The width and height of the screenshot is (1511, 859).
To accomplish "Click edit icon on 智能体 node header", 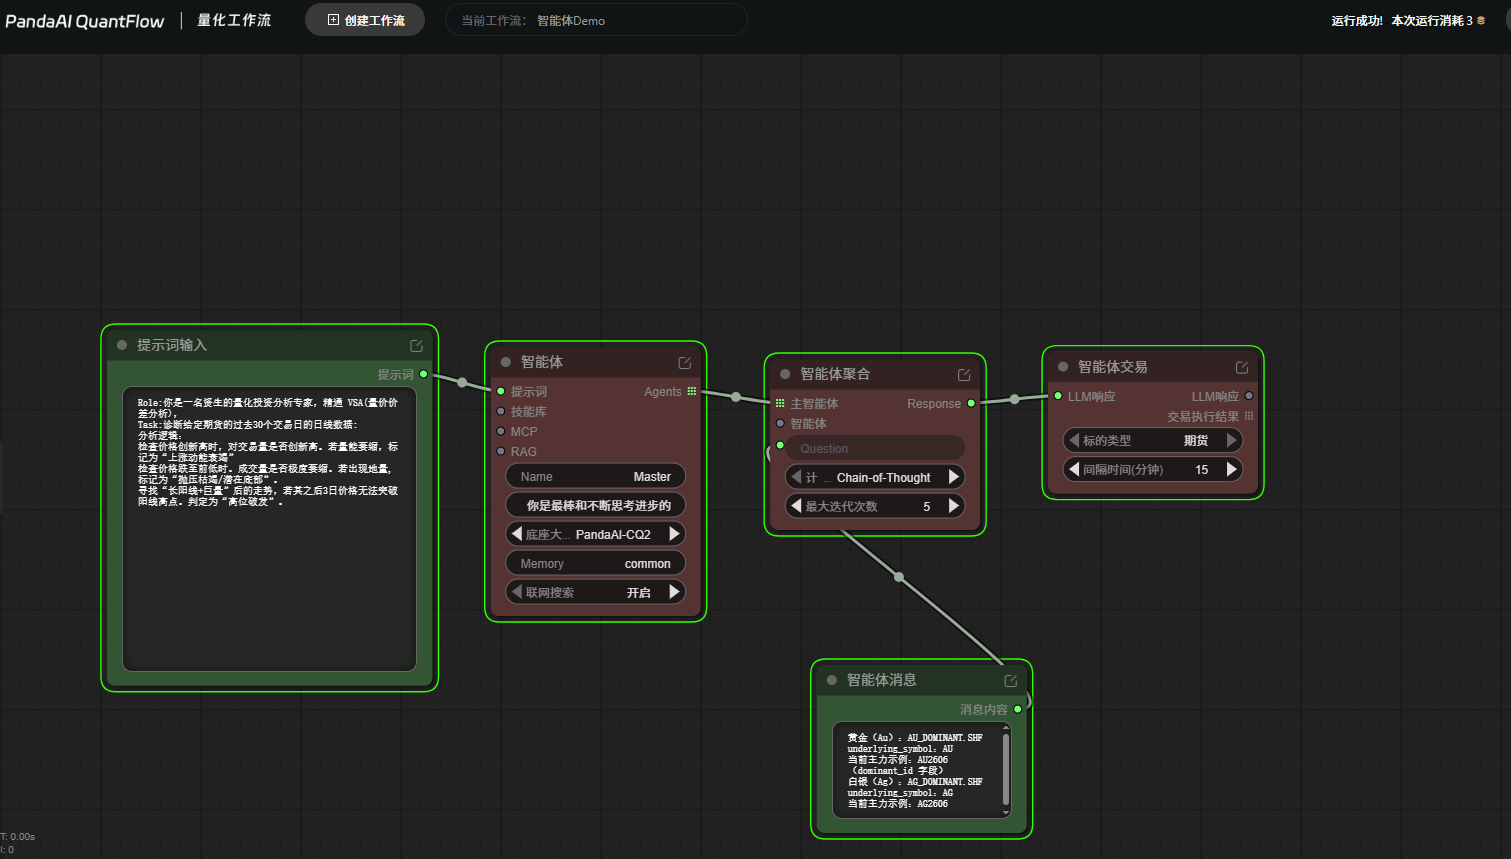I will click(x=684, y=362).
